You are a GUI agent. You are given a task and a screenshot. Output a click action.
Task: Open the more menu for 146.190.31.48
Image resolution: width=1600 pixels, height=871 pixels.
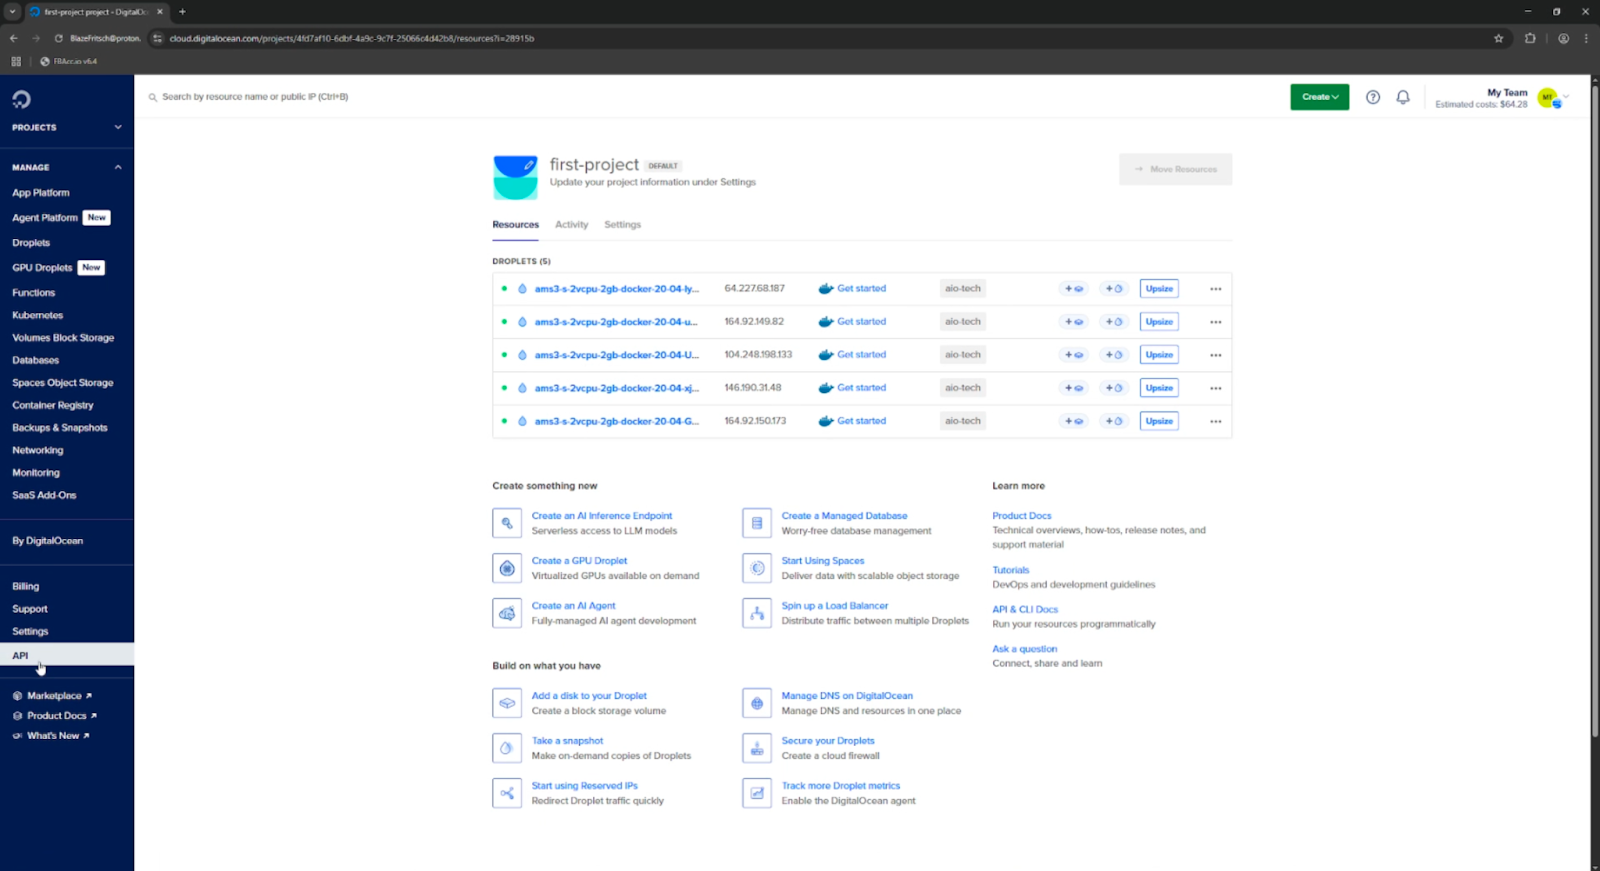coord(1215,388)
